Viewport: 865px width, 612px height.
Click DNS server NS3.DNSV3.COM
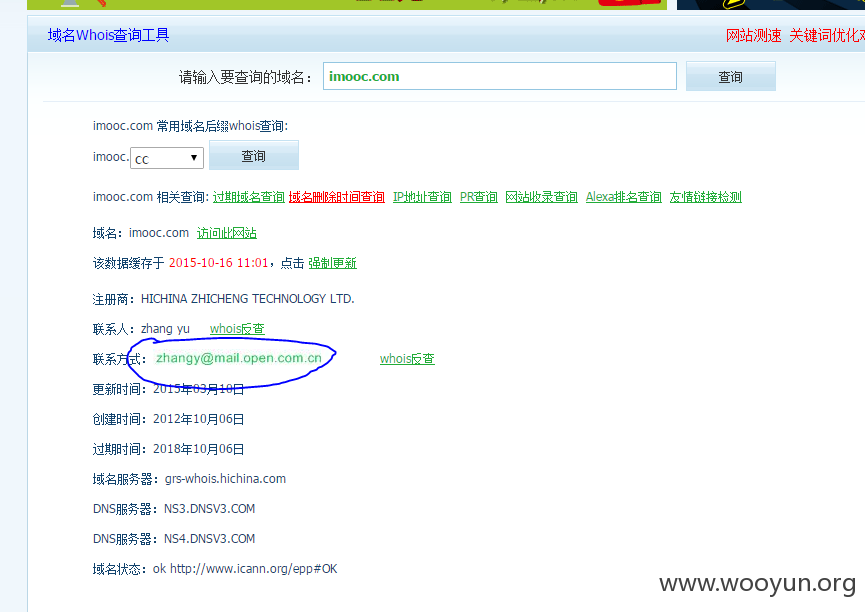(x=210, y=508)
